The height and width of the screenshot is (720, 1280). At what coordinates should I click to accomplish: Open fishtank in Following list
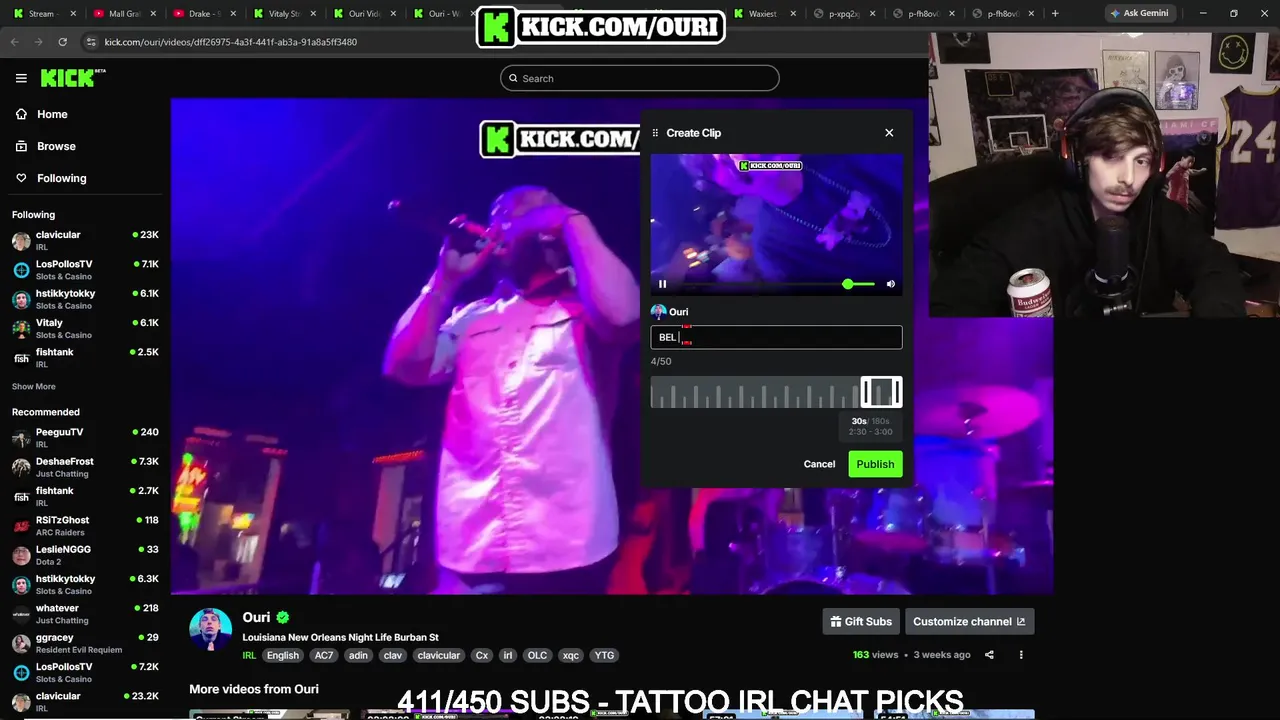(x=86, y=357)
